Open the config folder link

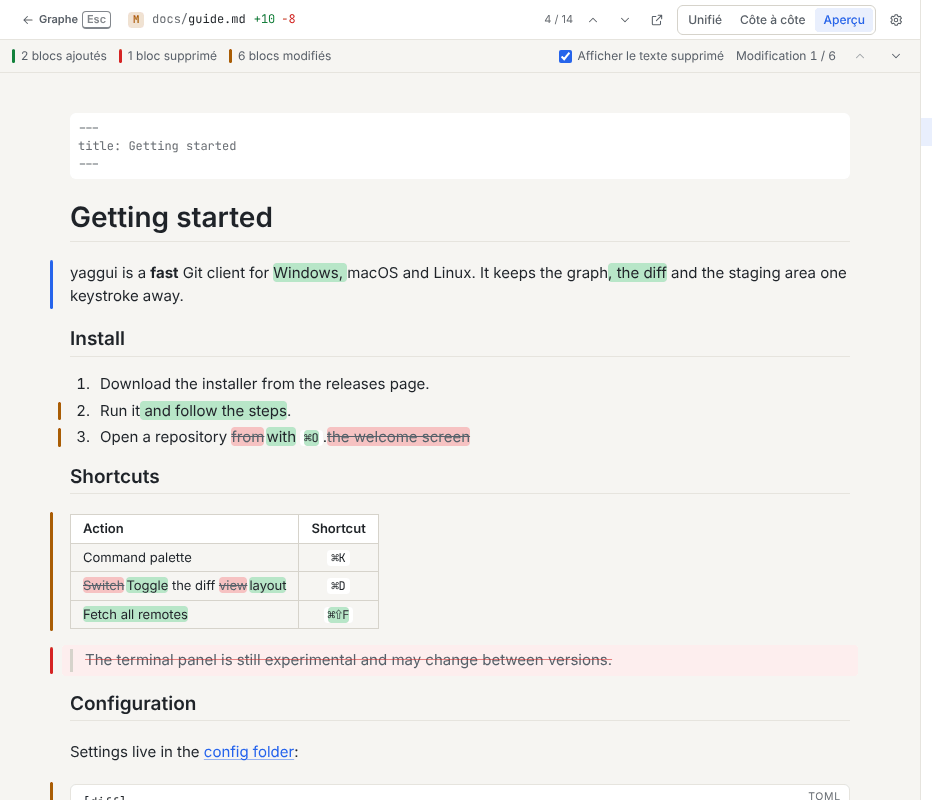pos(249,752)
